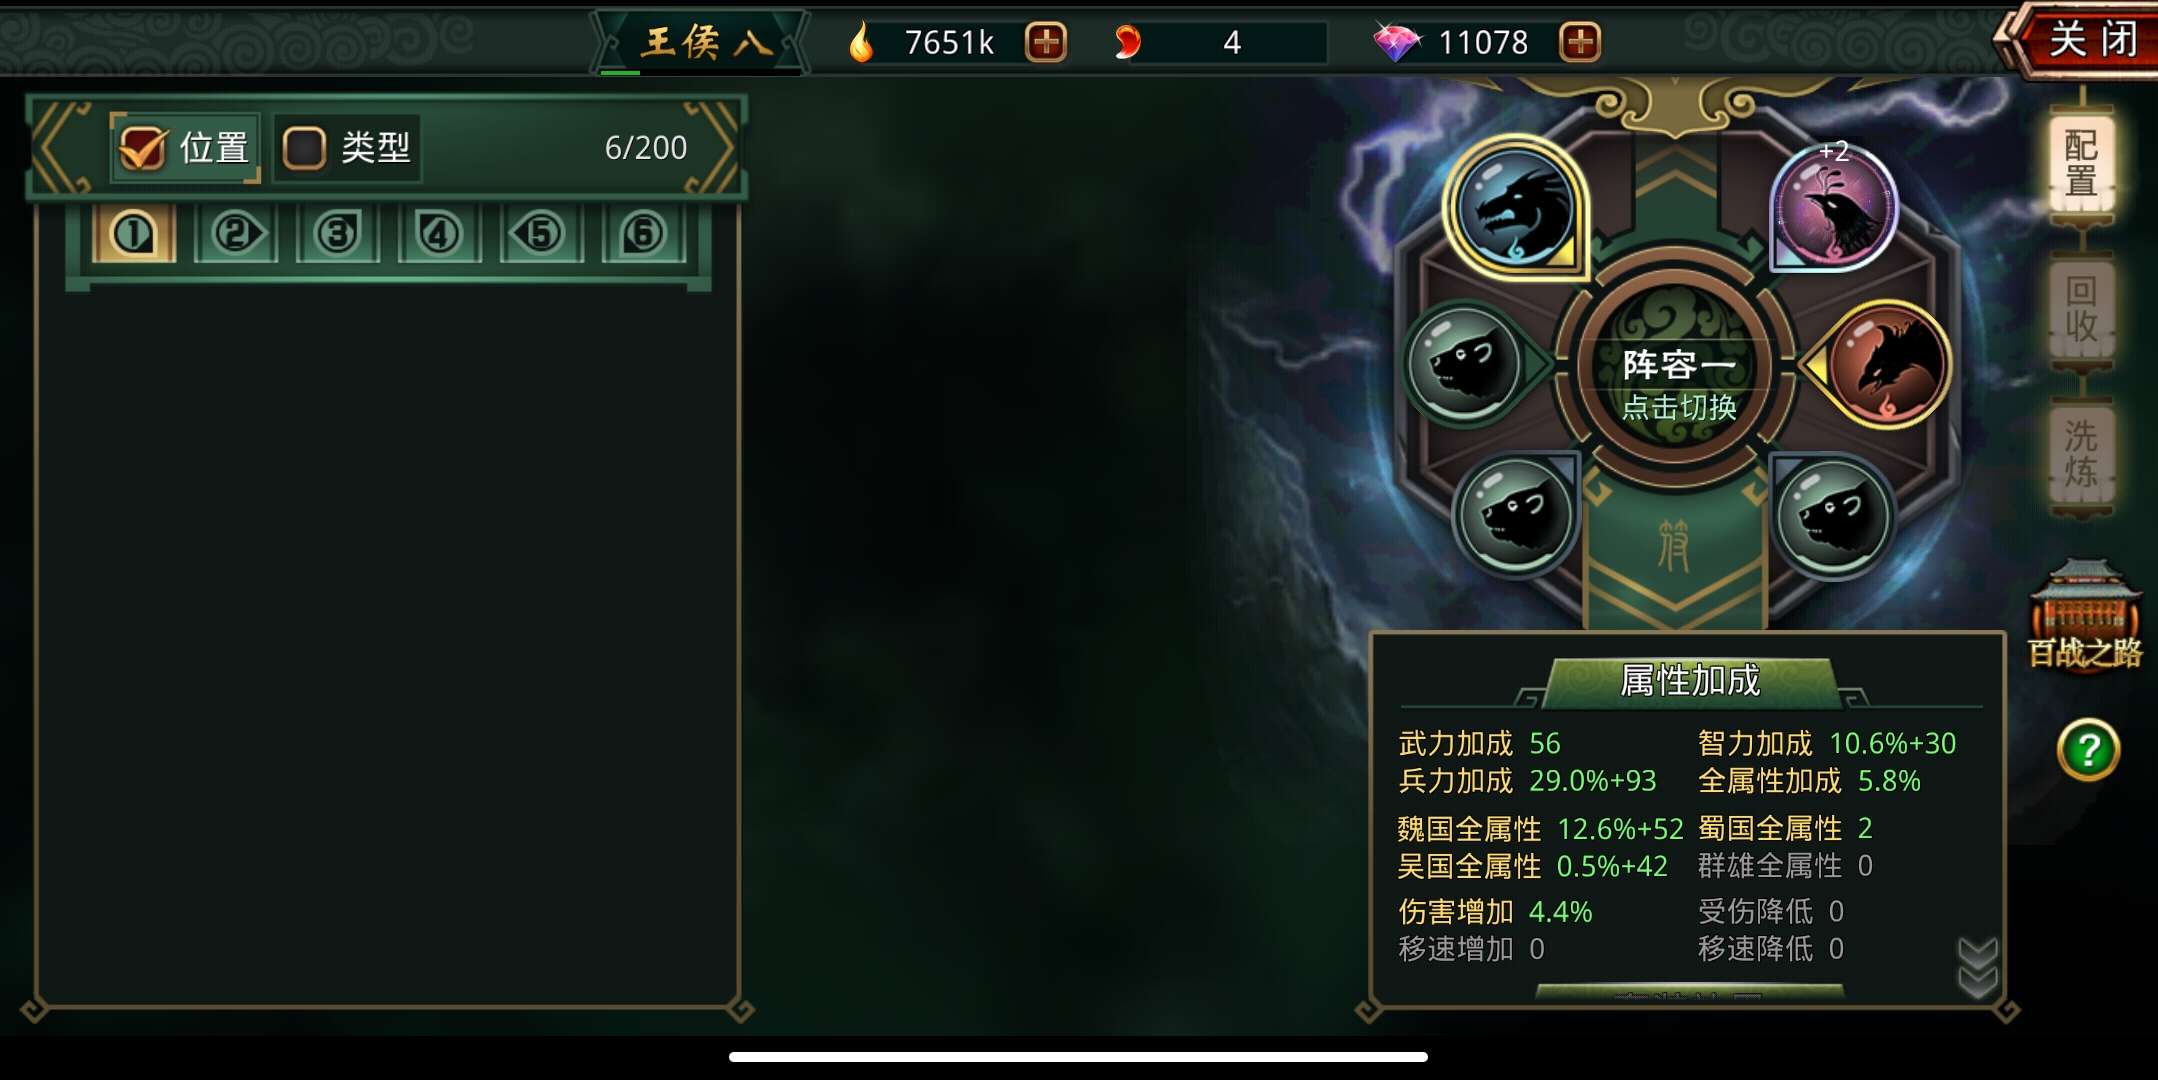2158x1080 pixels.
Task: Expand attribute panel with down chevrons
Action: 1977,967
